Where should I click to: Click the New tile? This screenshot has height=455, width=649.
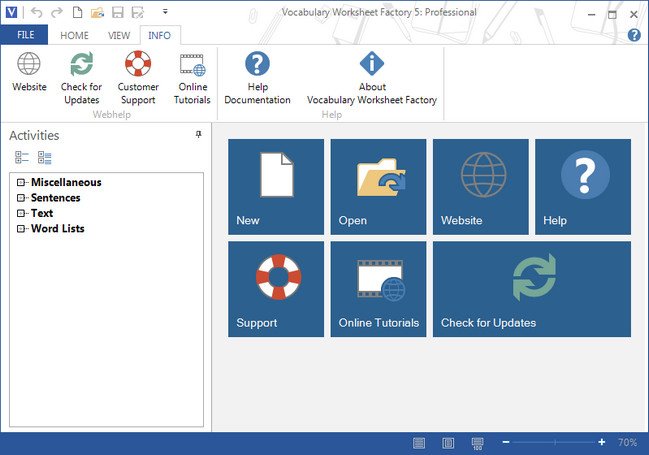(276, 187)
